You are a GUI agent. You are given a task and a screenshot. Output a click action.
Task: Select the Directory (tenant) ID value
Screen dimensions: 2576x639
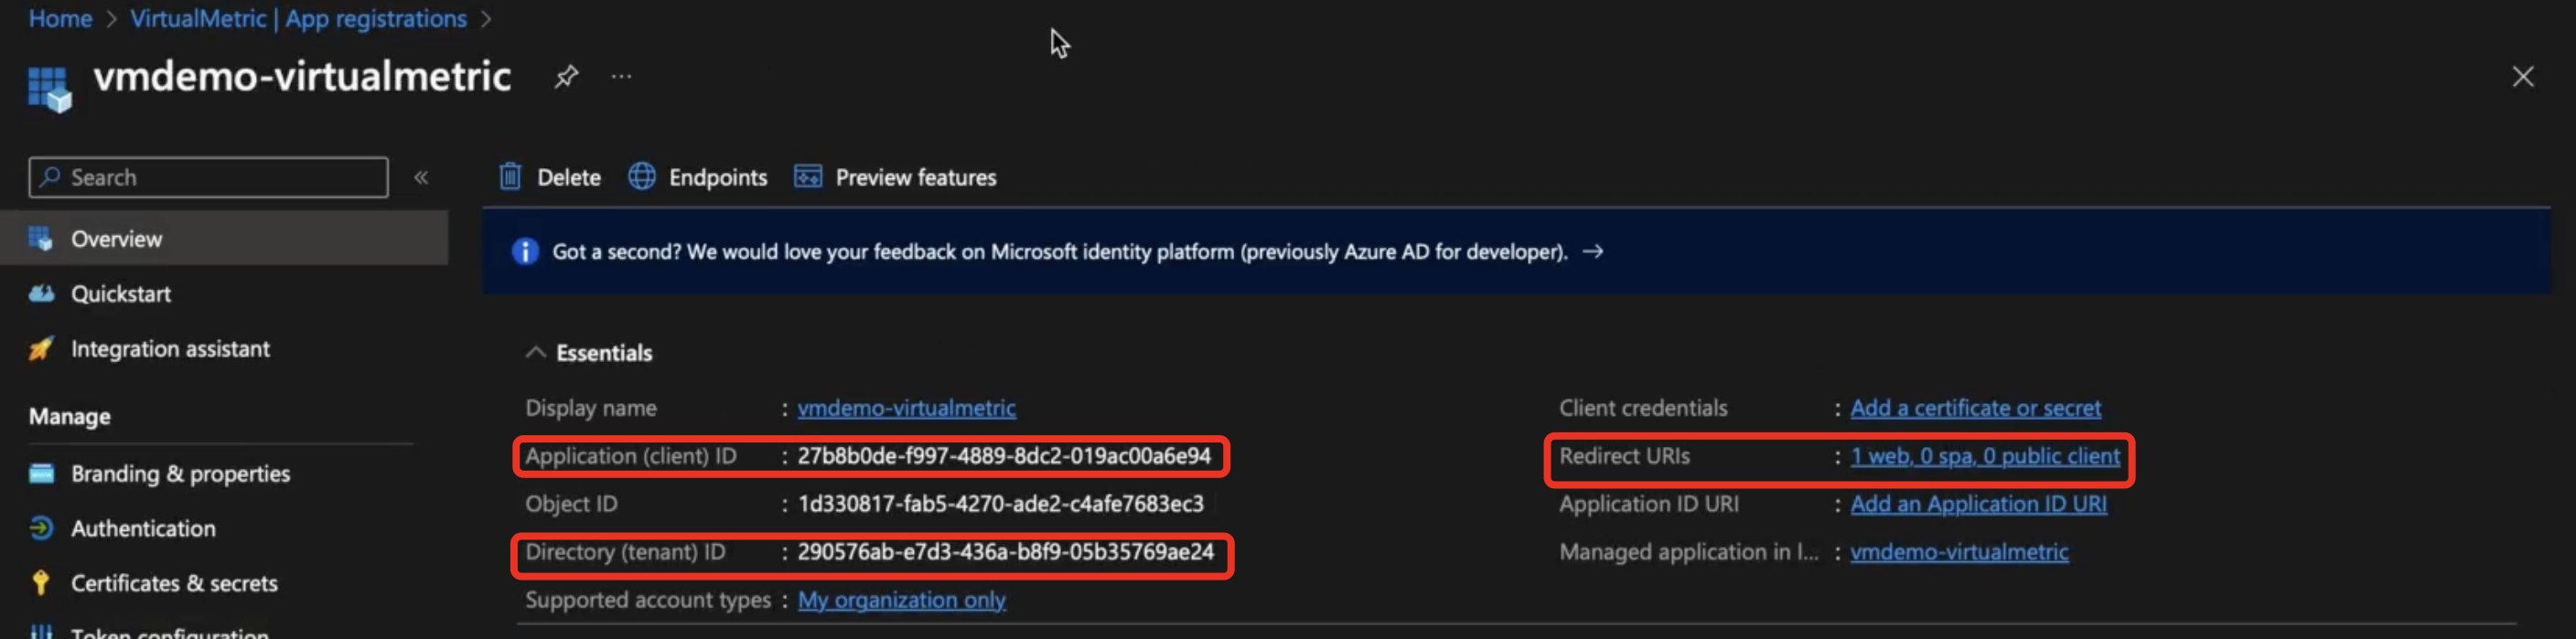coord(1005,552)
